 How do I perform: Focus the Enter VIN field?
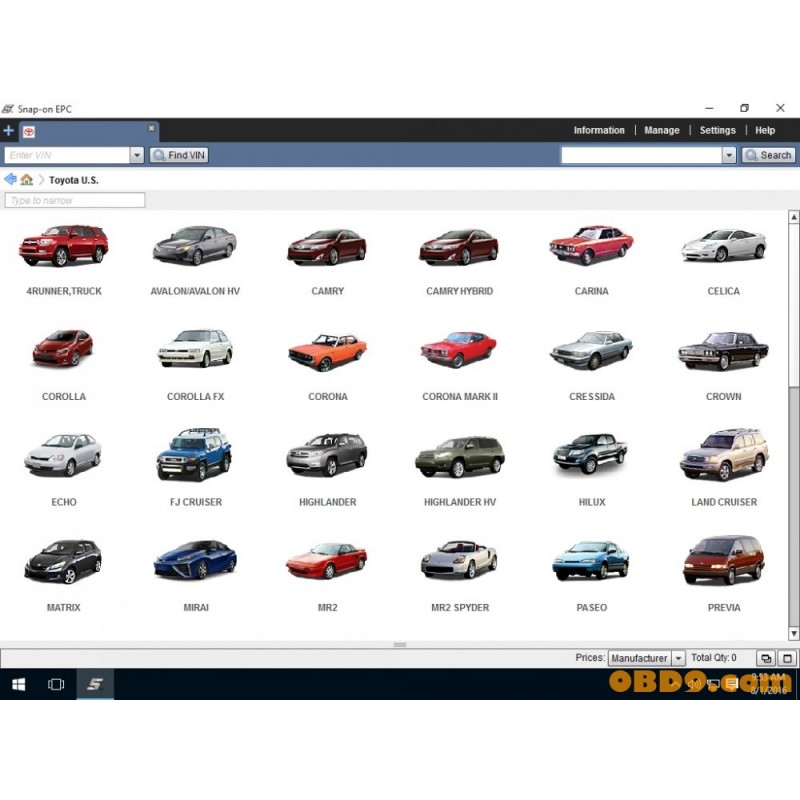click(x=67, y=155)
